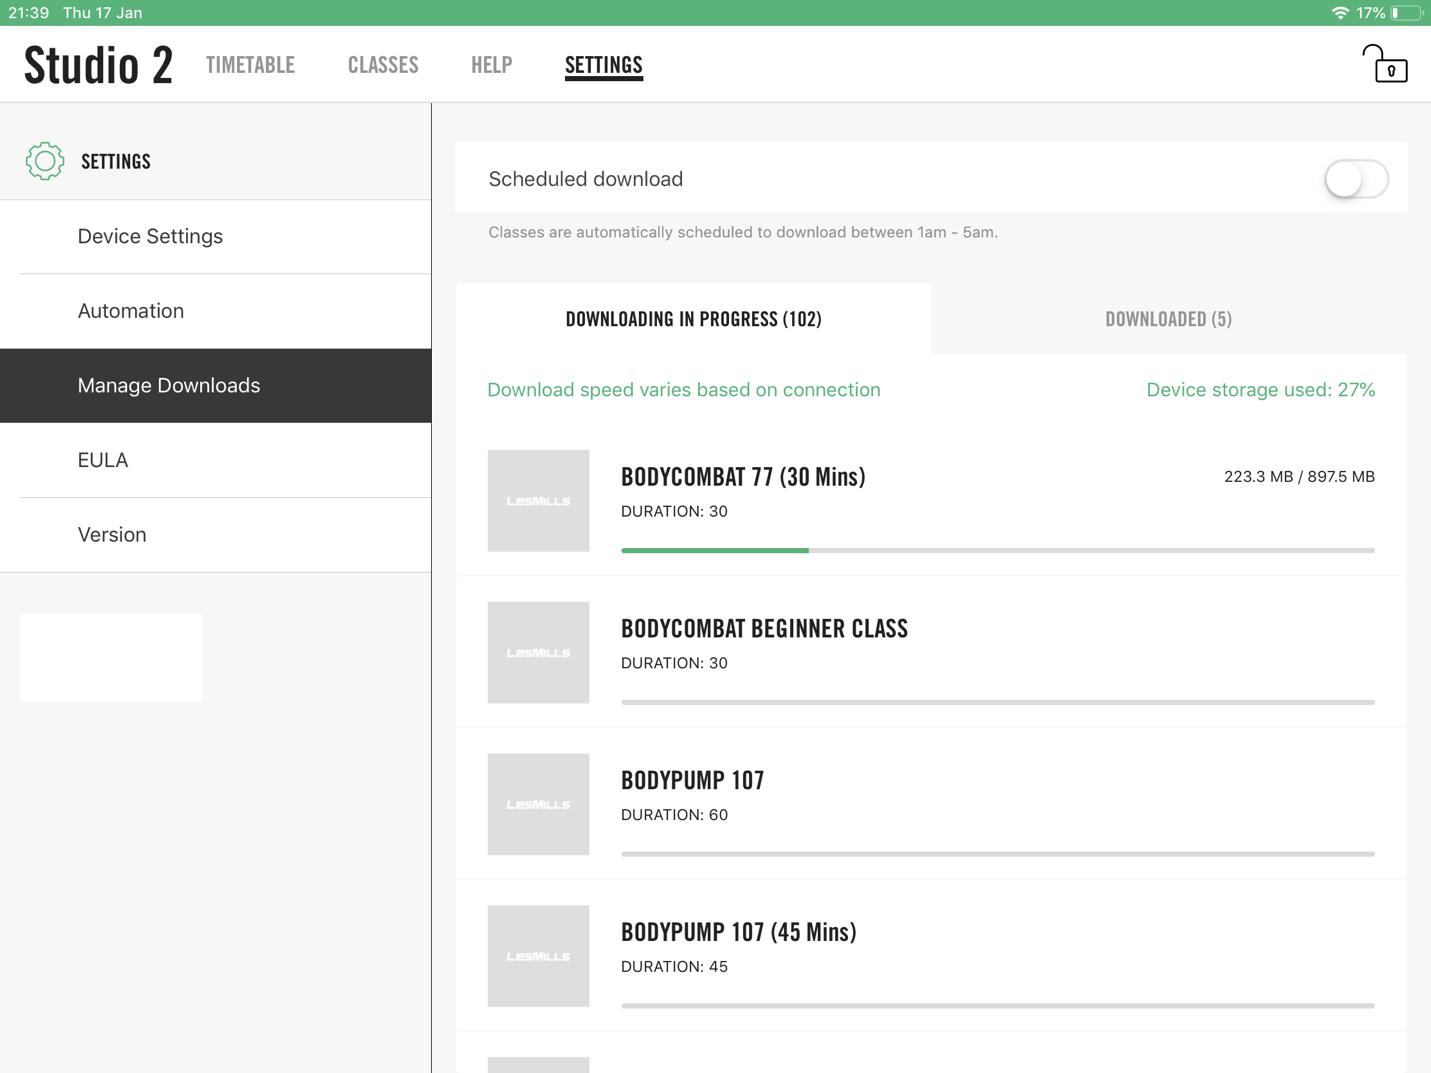This screenshot has height=1073, width=1431.
Task: Click the green Settings gear icon
Action: click(45, 161)
